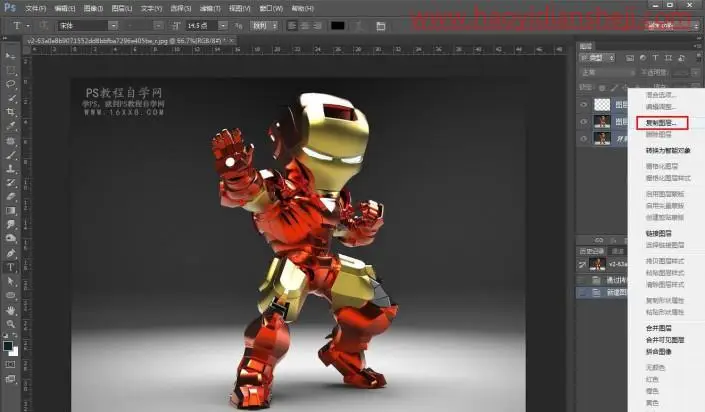Select the Path Selection tool
The image size is (705, 412).
pyautogui.click(x=10, y=282)
